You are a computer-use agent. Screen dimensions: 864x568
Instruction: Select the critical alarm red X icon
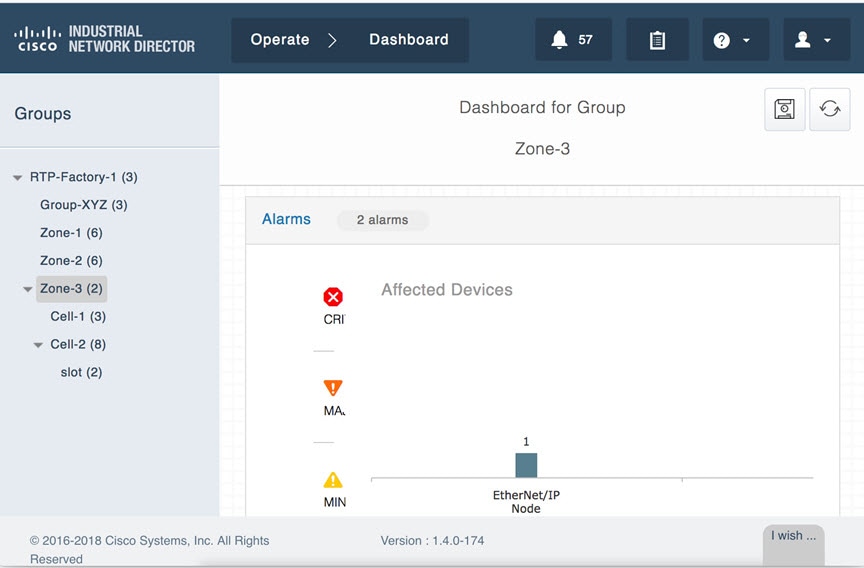(333, 297)
